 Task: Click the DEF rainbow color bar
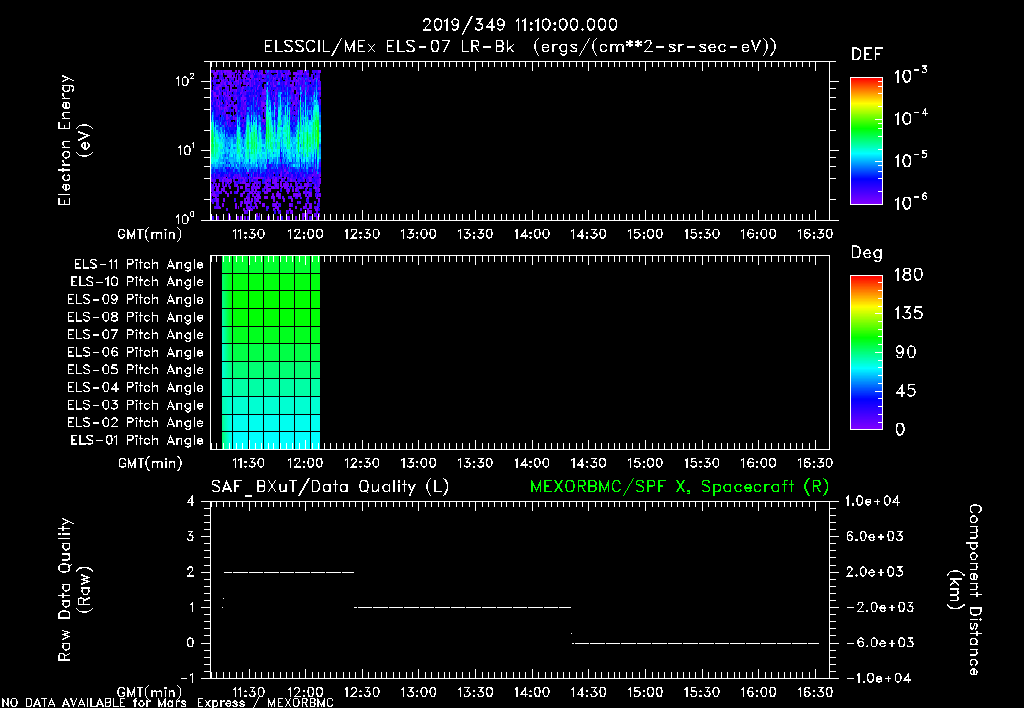pyautogui.click(x=866, y=141)
